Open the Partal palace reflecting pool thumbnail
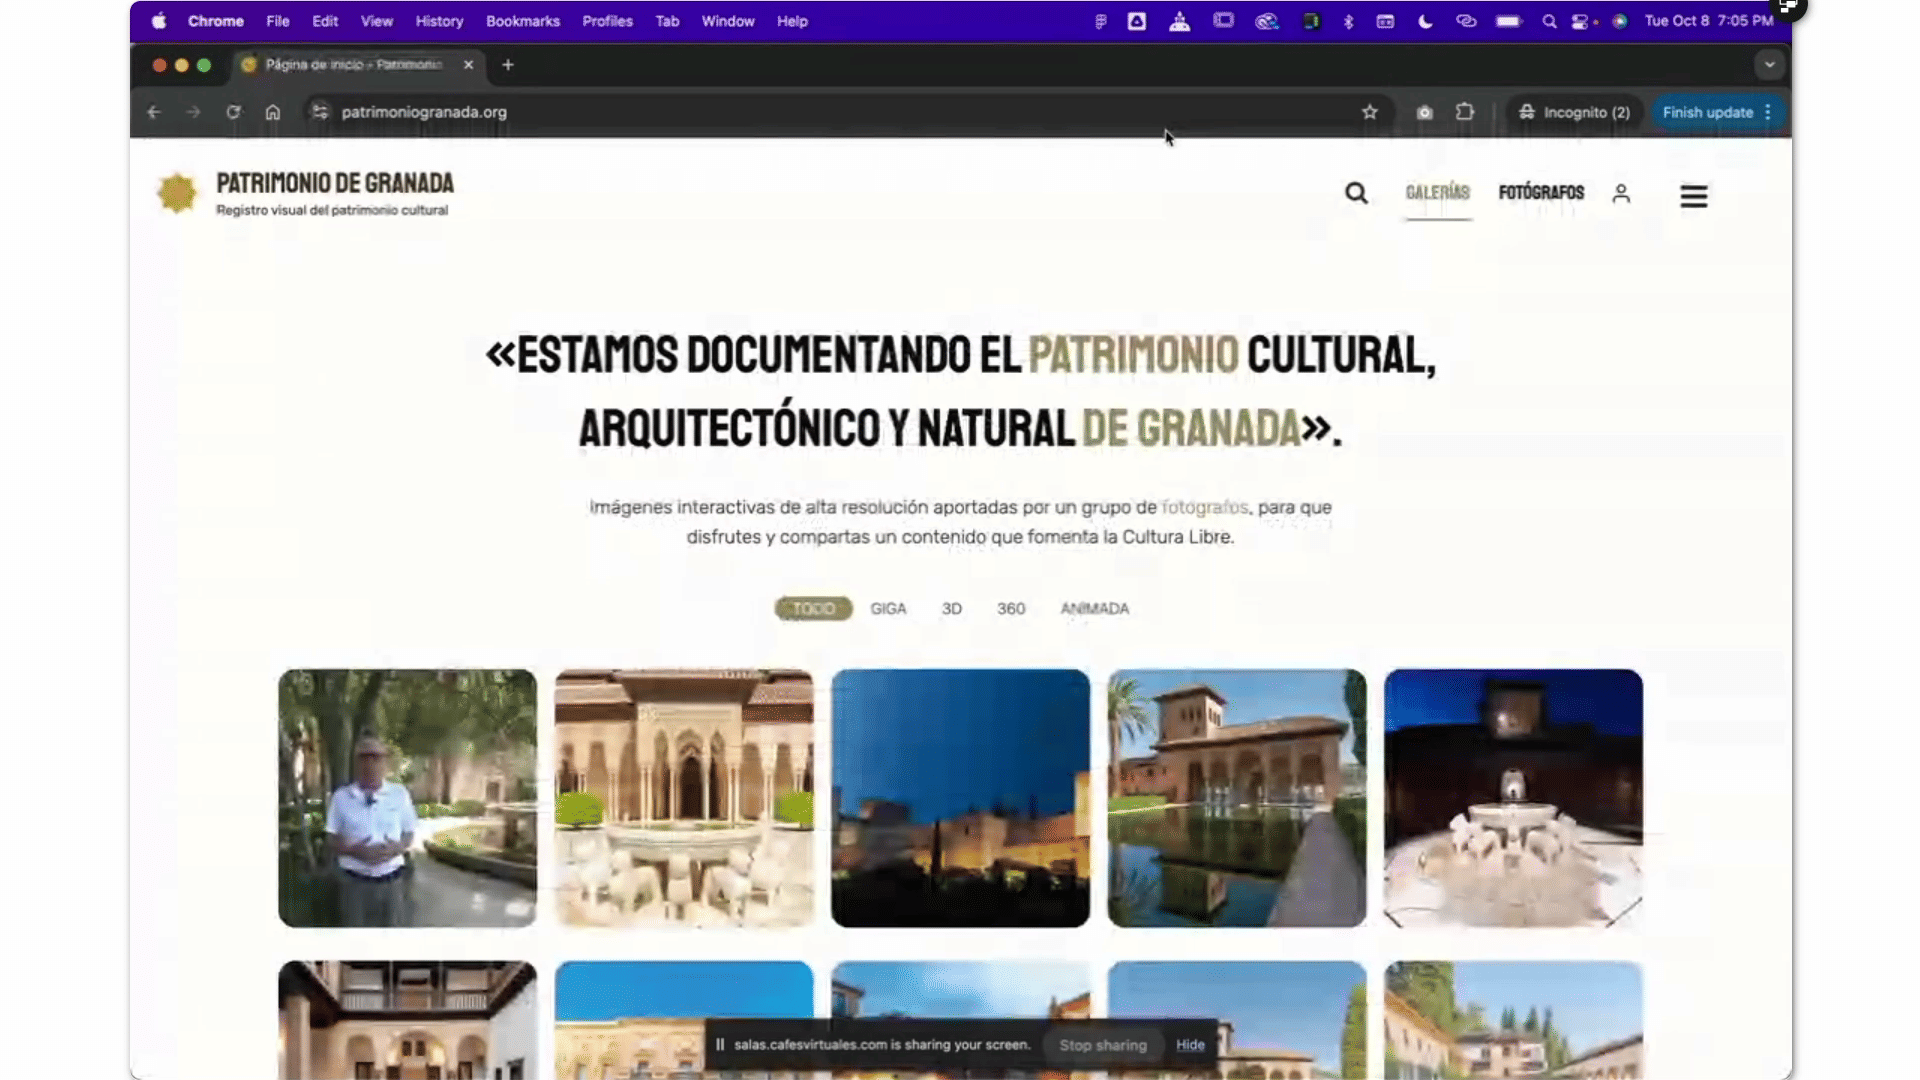Screen dimensions: 1920x1080 1237,798
